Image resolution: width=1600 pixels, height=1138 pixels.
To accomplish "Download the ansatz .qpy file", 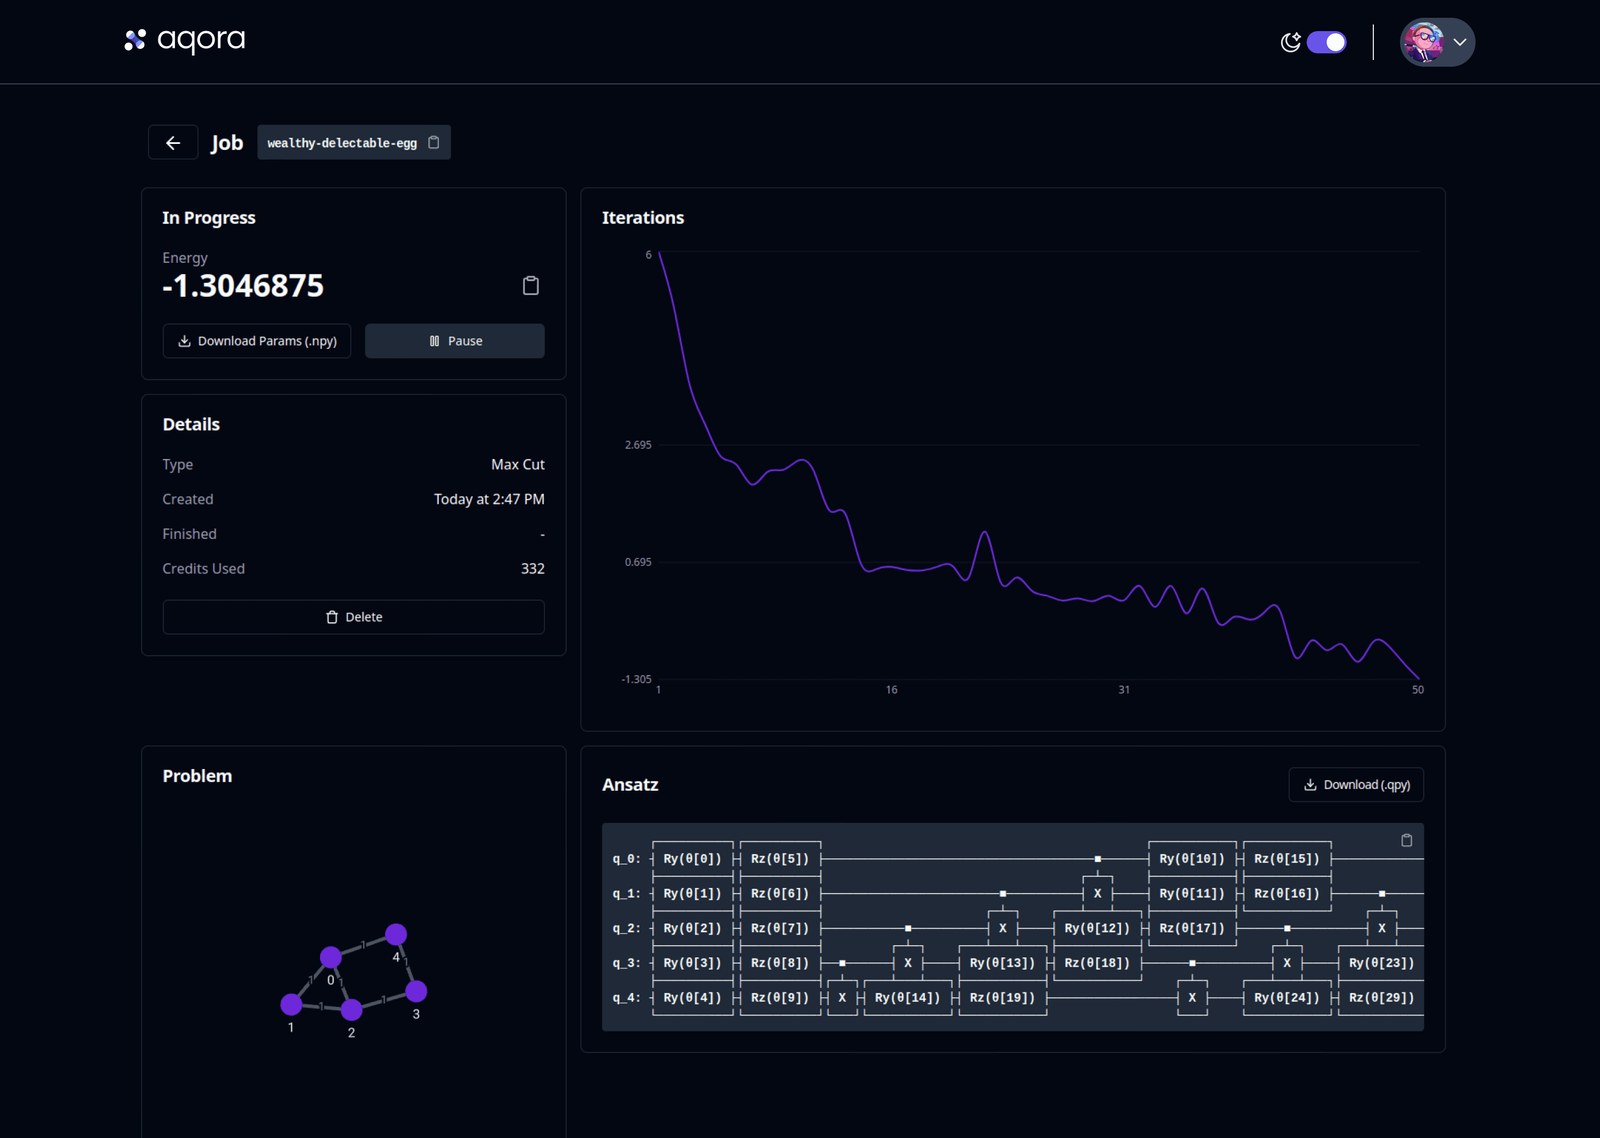I will (1356, 785).
